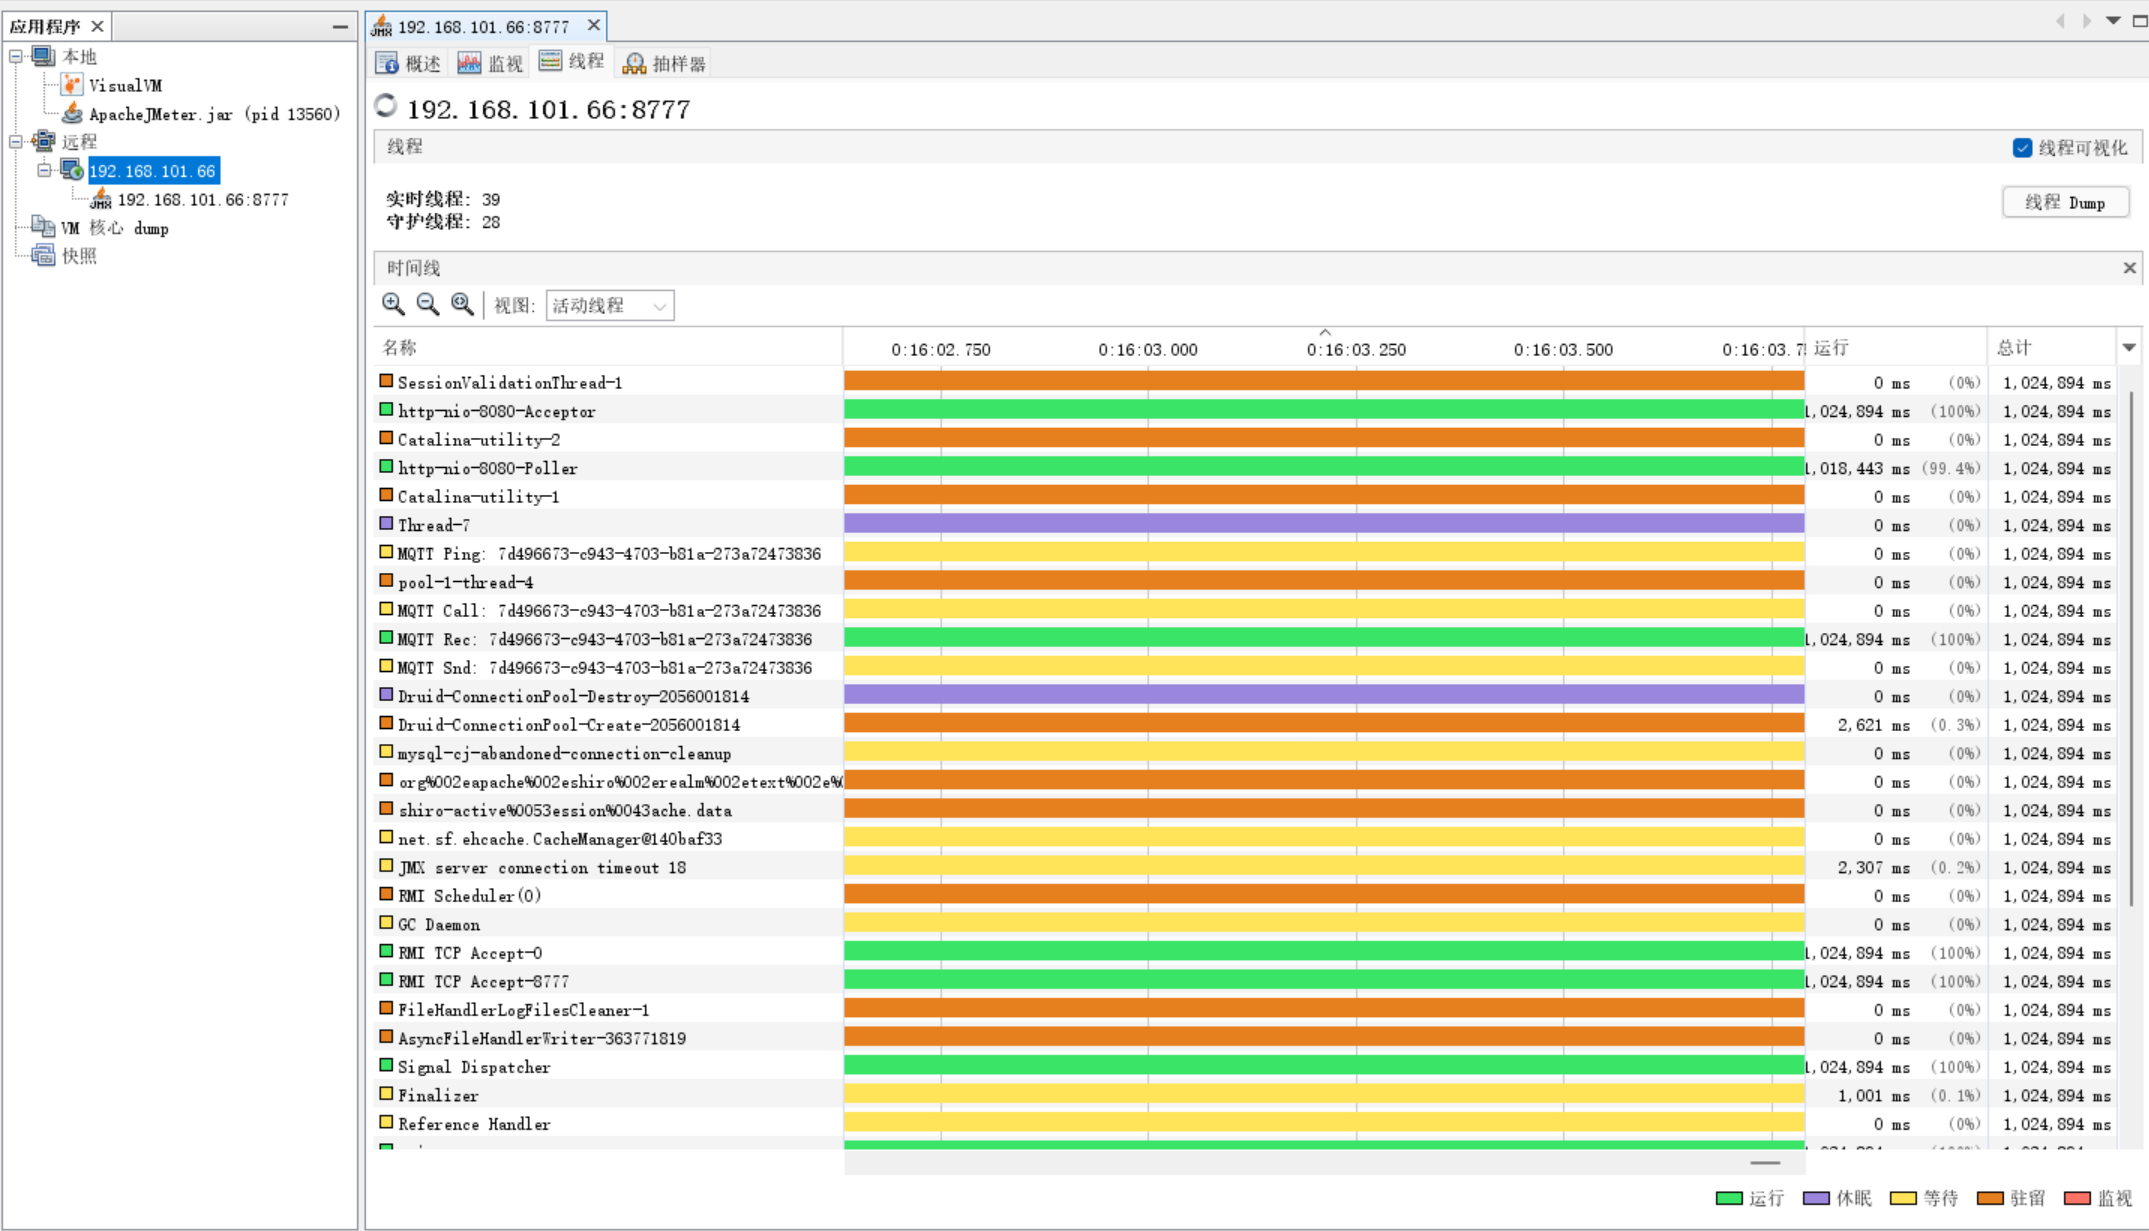
Task: Close the 时间线 panel
Action: tap(2129, 268)
